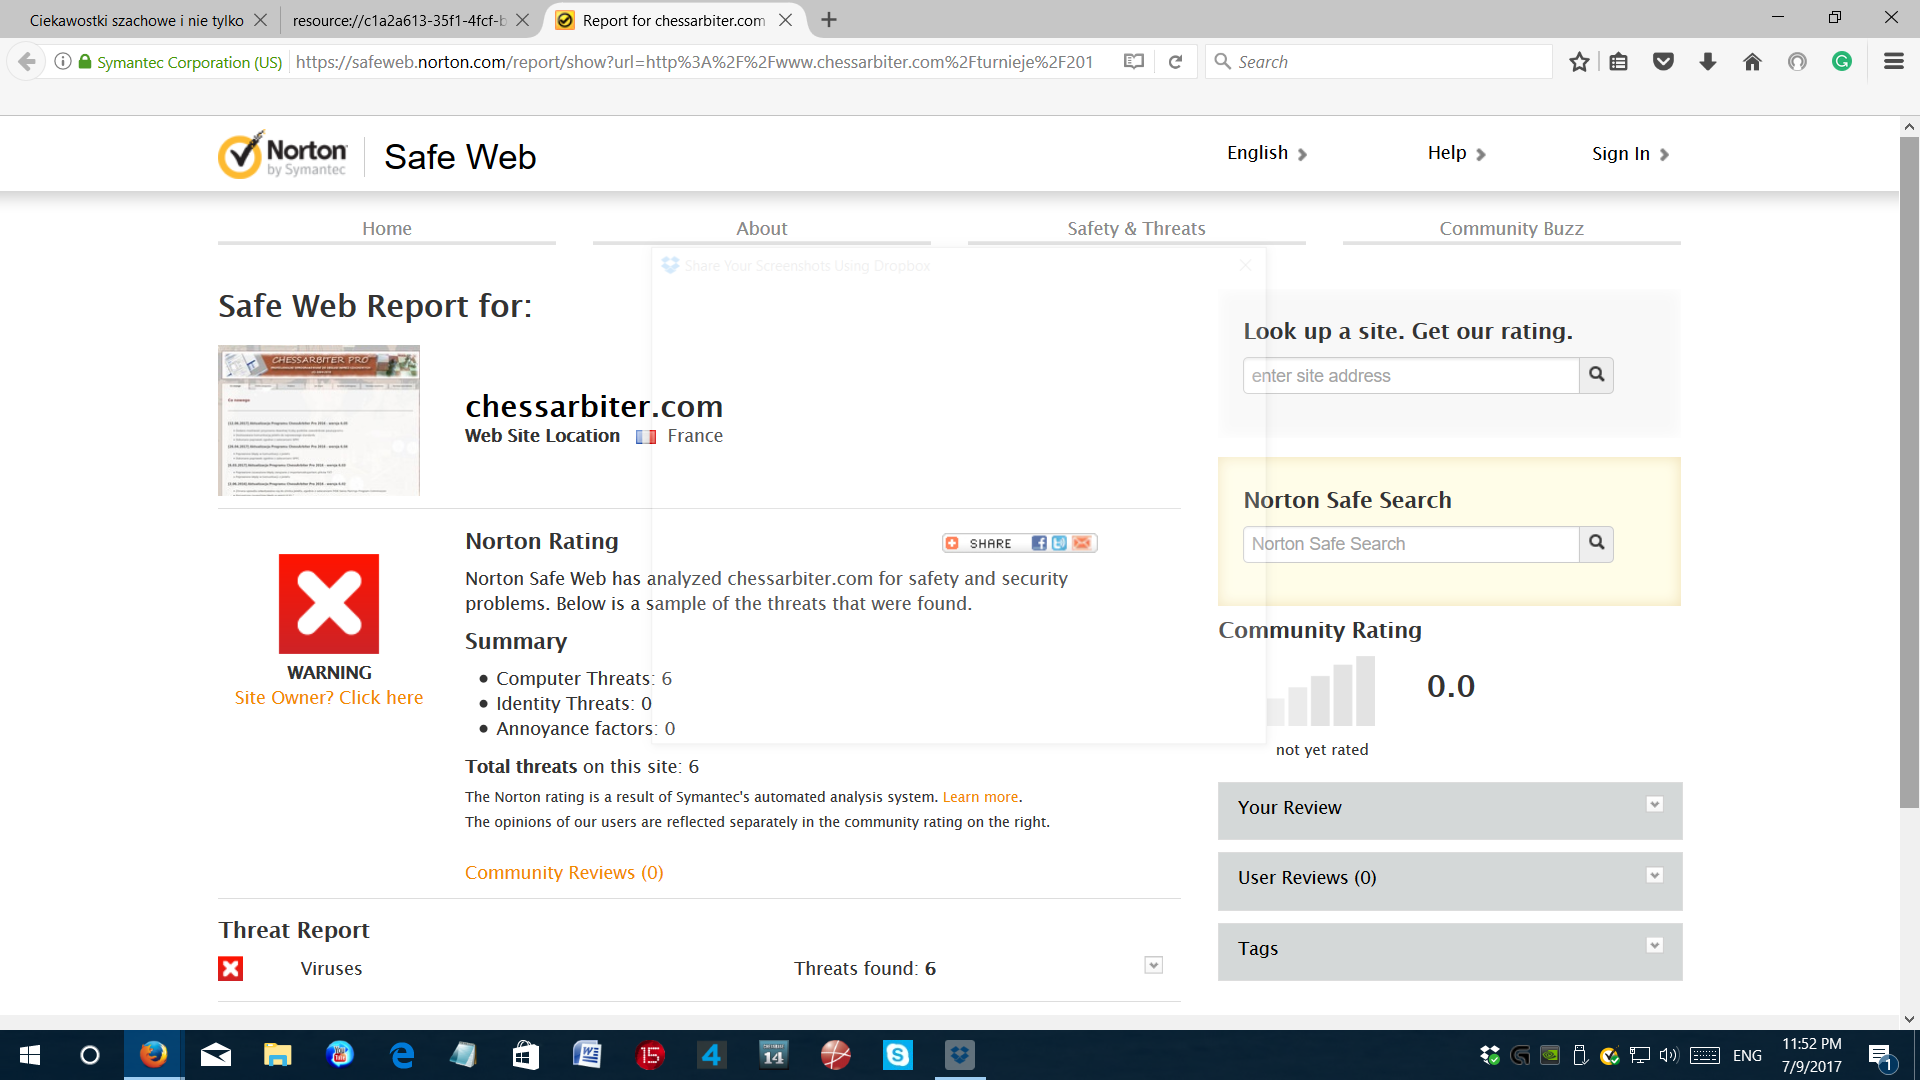The height and width of the screenshot is (1080, 1920).
Task: Click the Firefox Search box
Action: point(1380,62)
